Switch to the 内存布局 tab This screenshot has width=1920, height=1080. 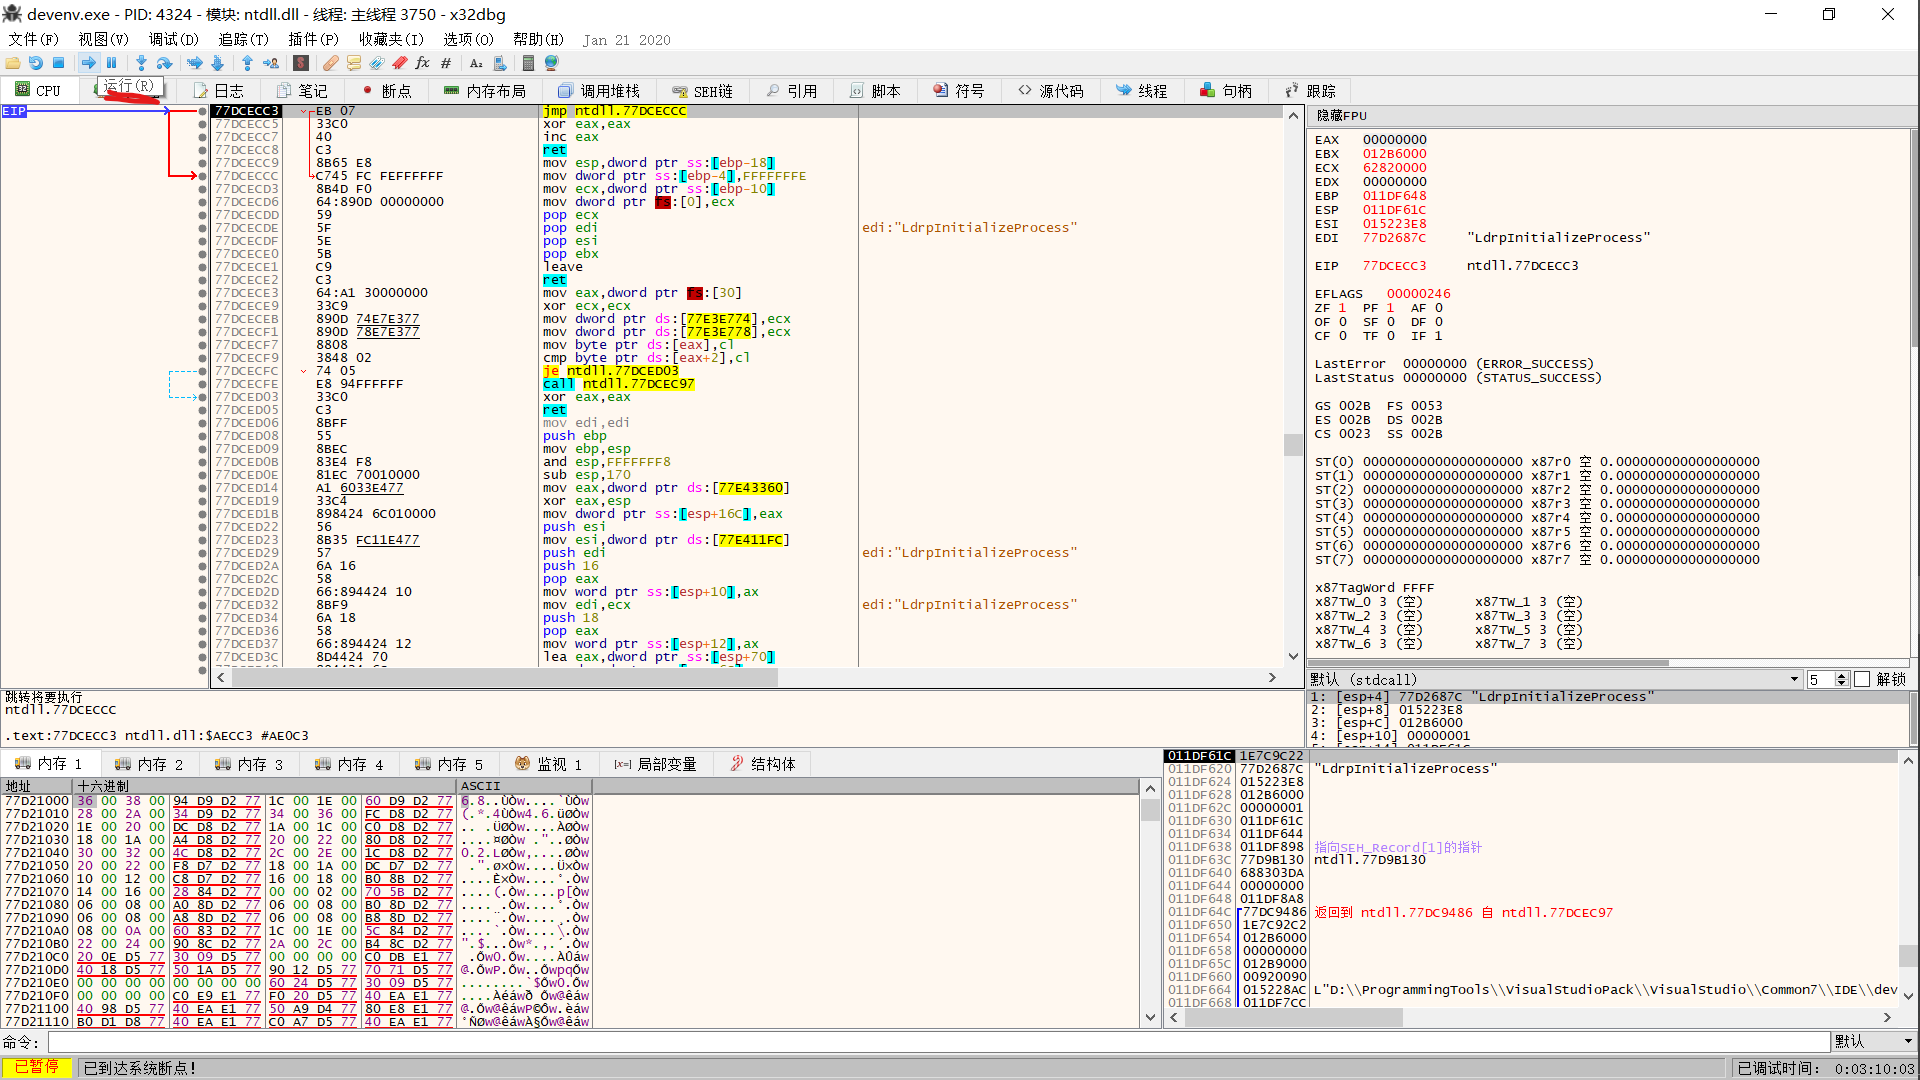tap(485, 91)
